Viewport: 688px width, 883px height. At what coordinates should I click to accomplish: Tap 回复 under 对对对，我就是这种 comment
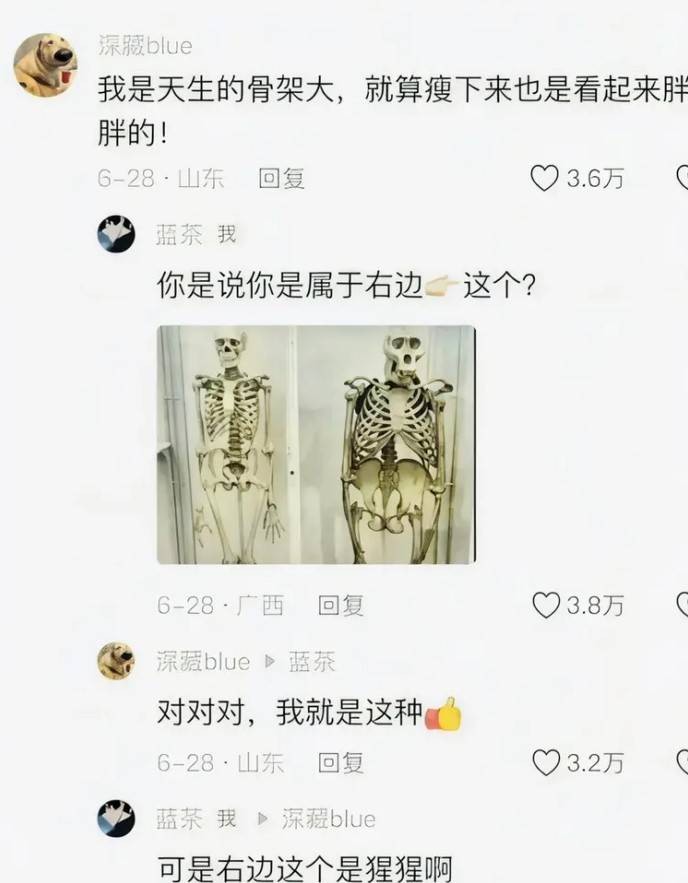click(x=341, y=762)
